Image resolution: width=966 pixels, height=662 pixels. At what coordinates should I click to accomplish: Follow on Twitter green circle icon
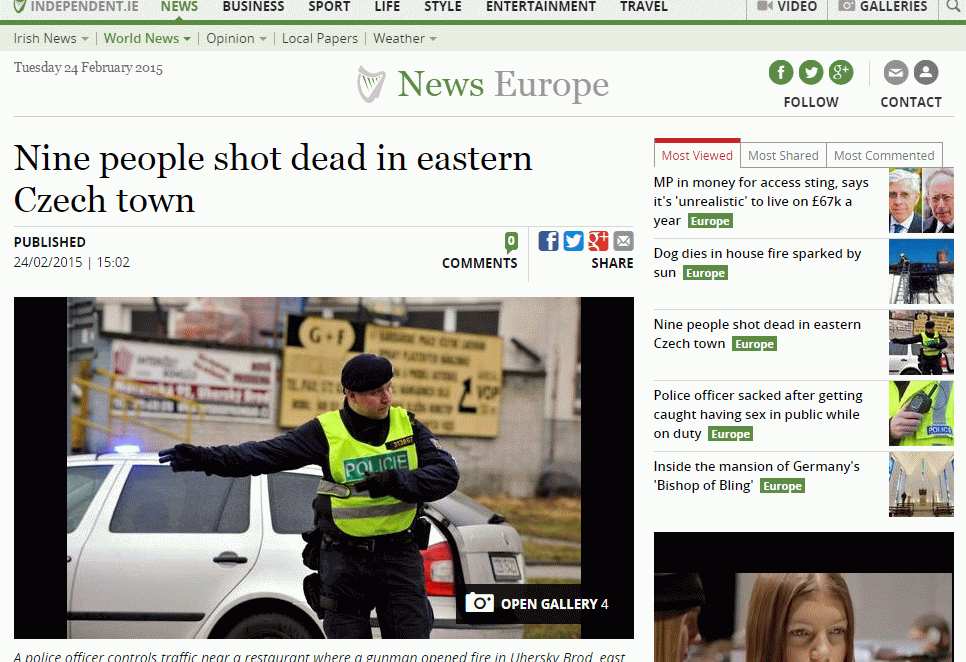(x=811, y=73)
